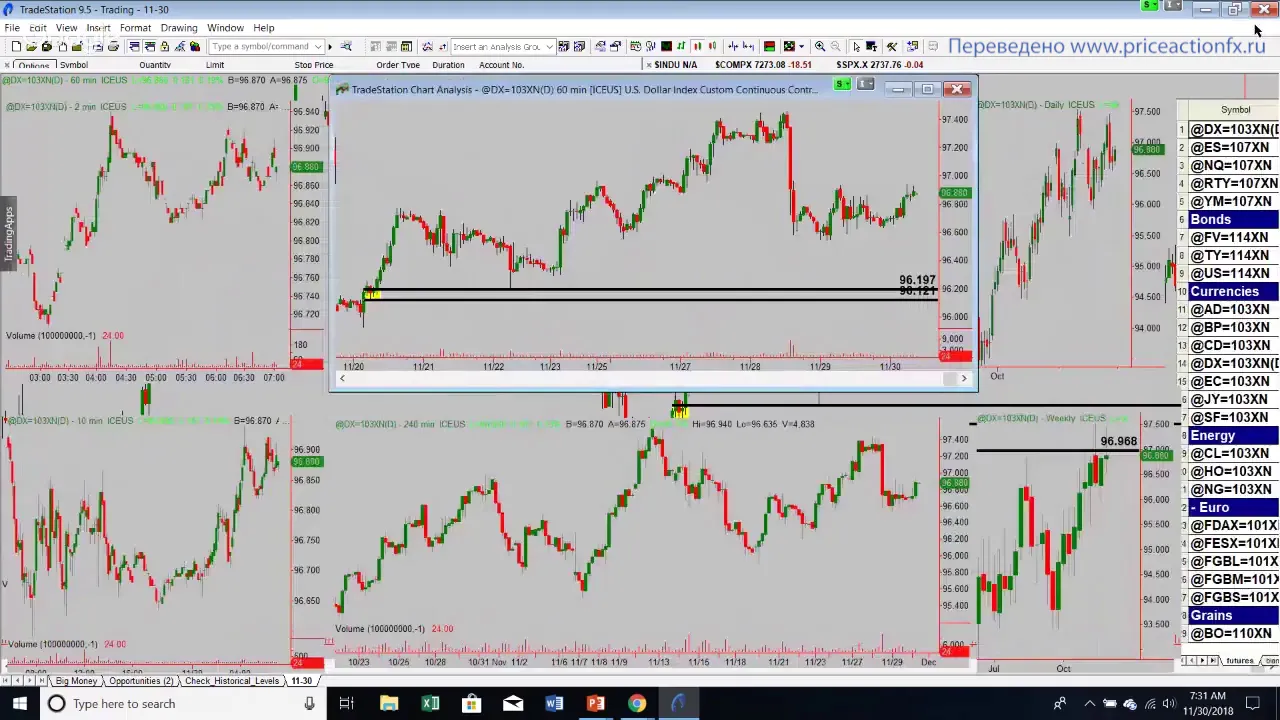Image resolution: width=1280 pixels, height=720 pixels.
Task: Close the order bar with the X
Action: [x=6, y=65]
